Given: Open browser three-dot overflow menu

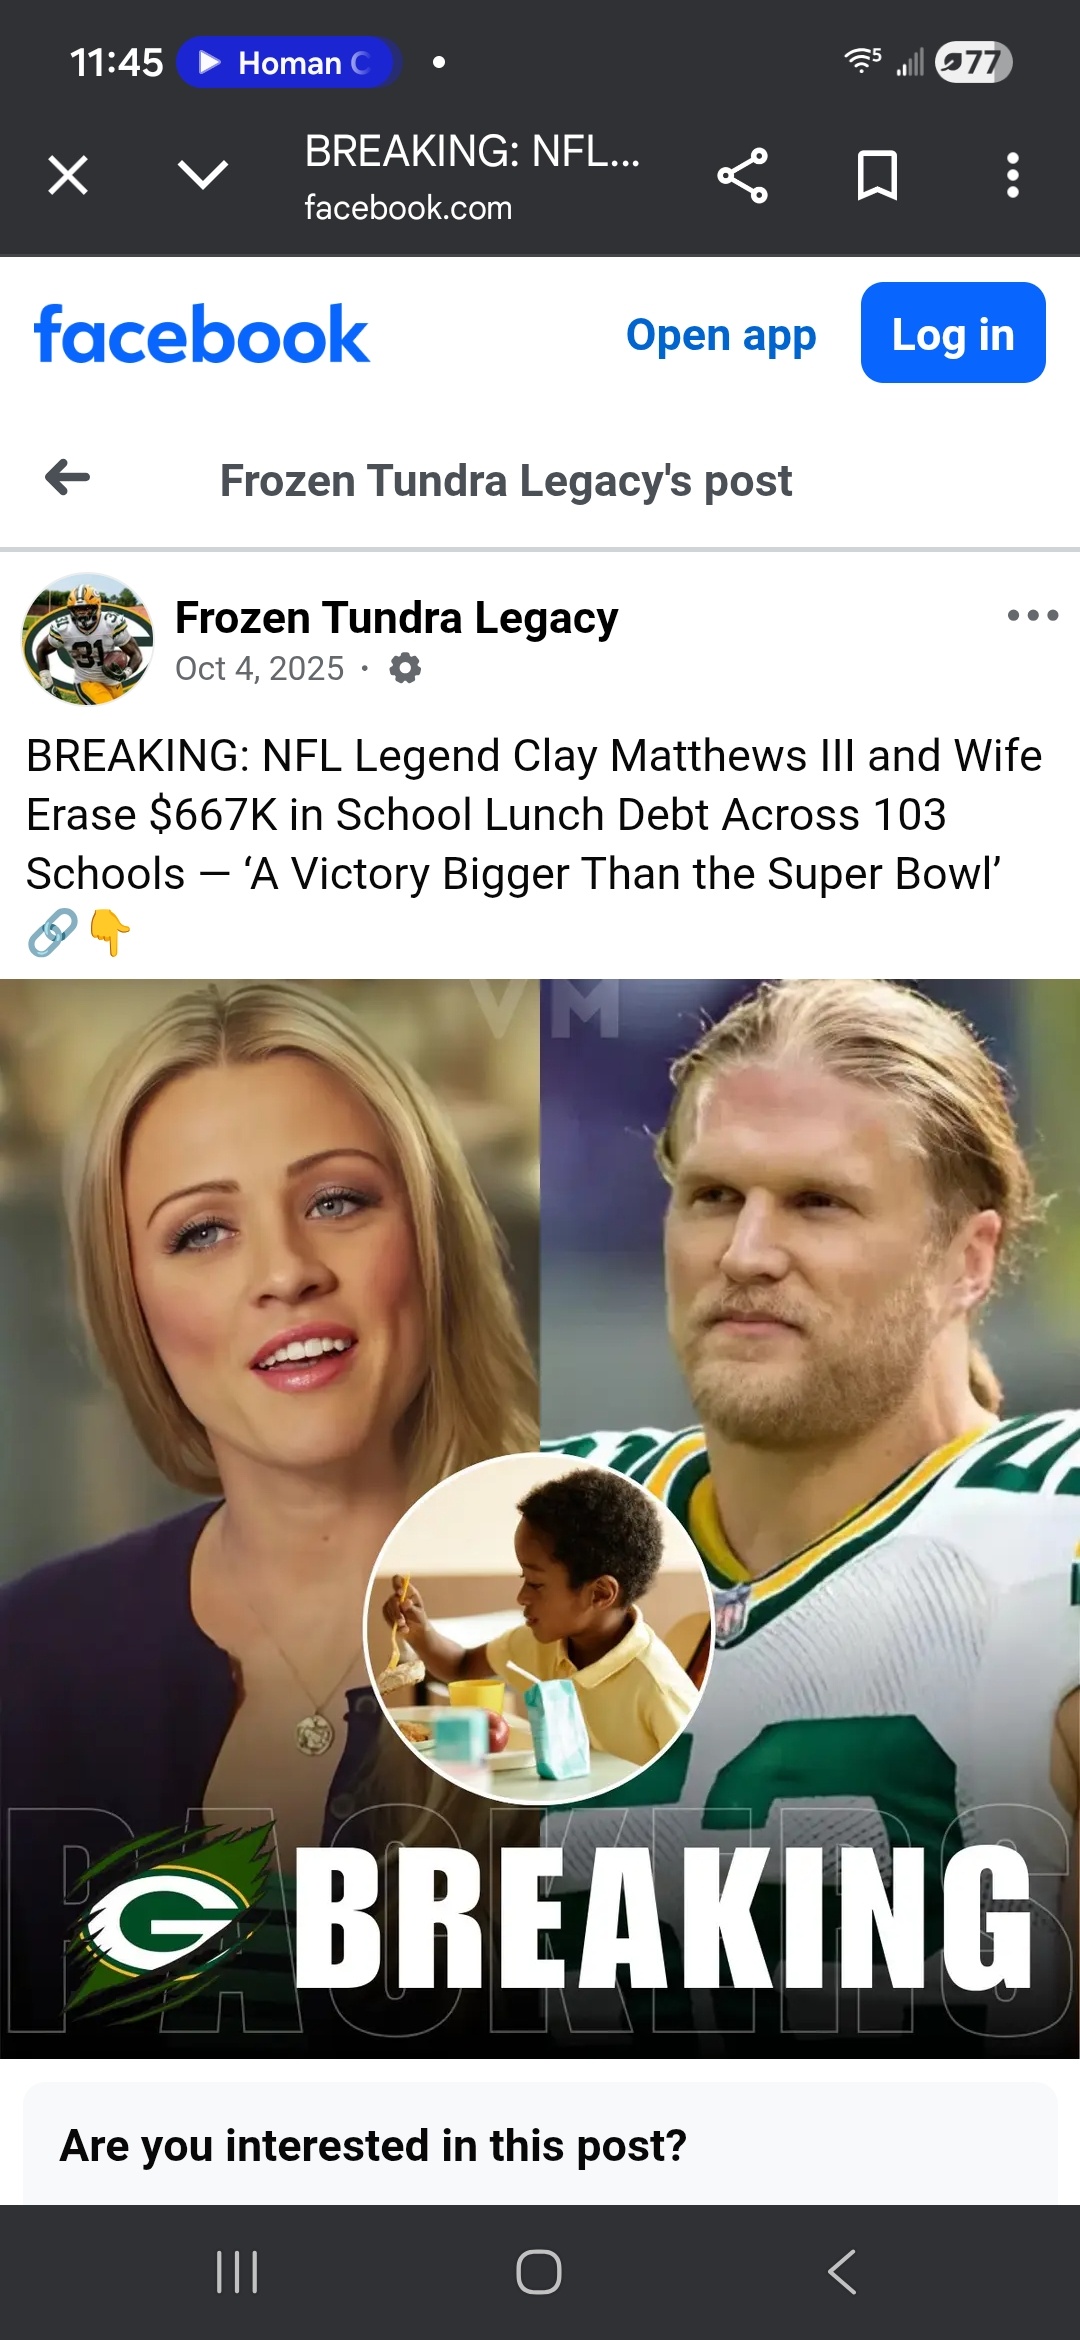Looking at the screenshot, I should tap(1013, 176).
